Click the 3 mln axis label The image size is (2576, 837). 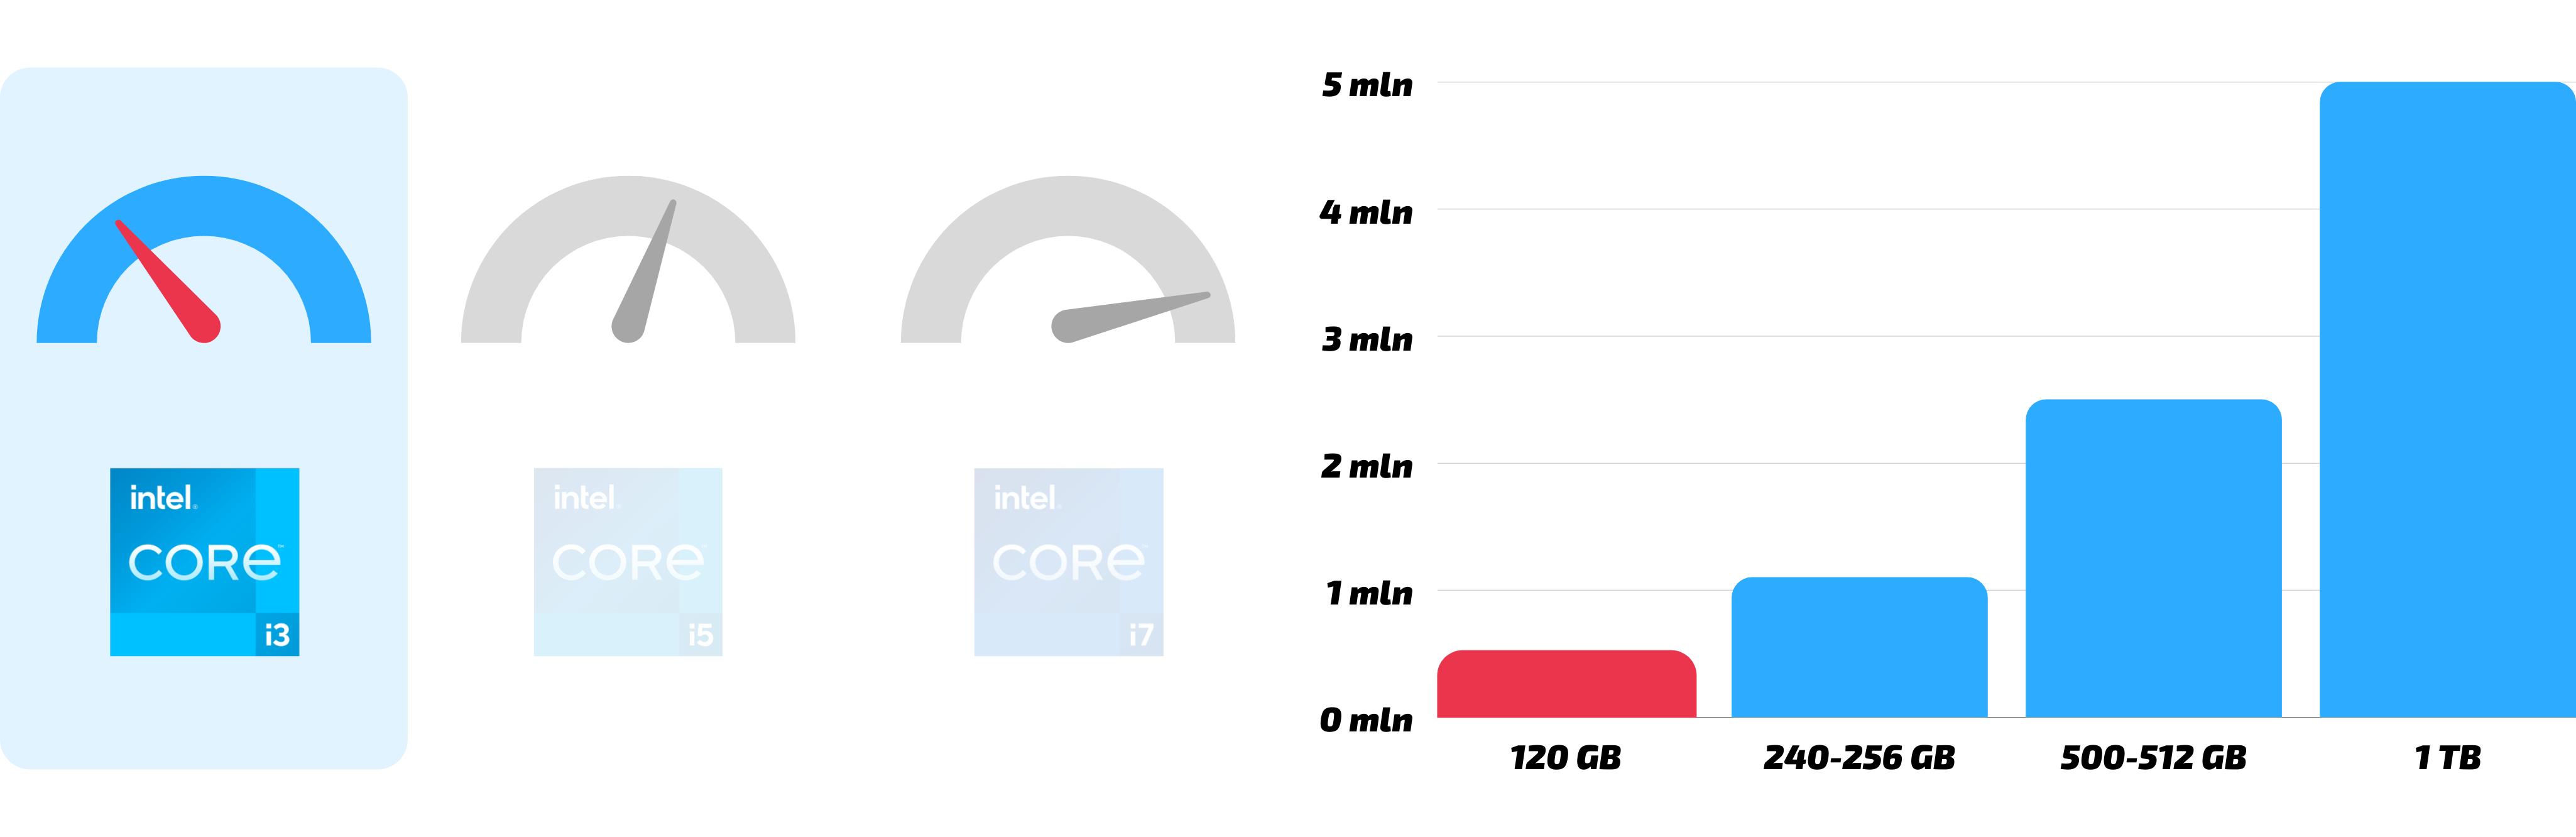[1367, 340]
